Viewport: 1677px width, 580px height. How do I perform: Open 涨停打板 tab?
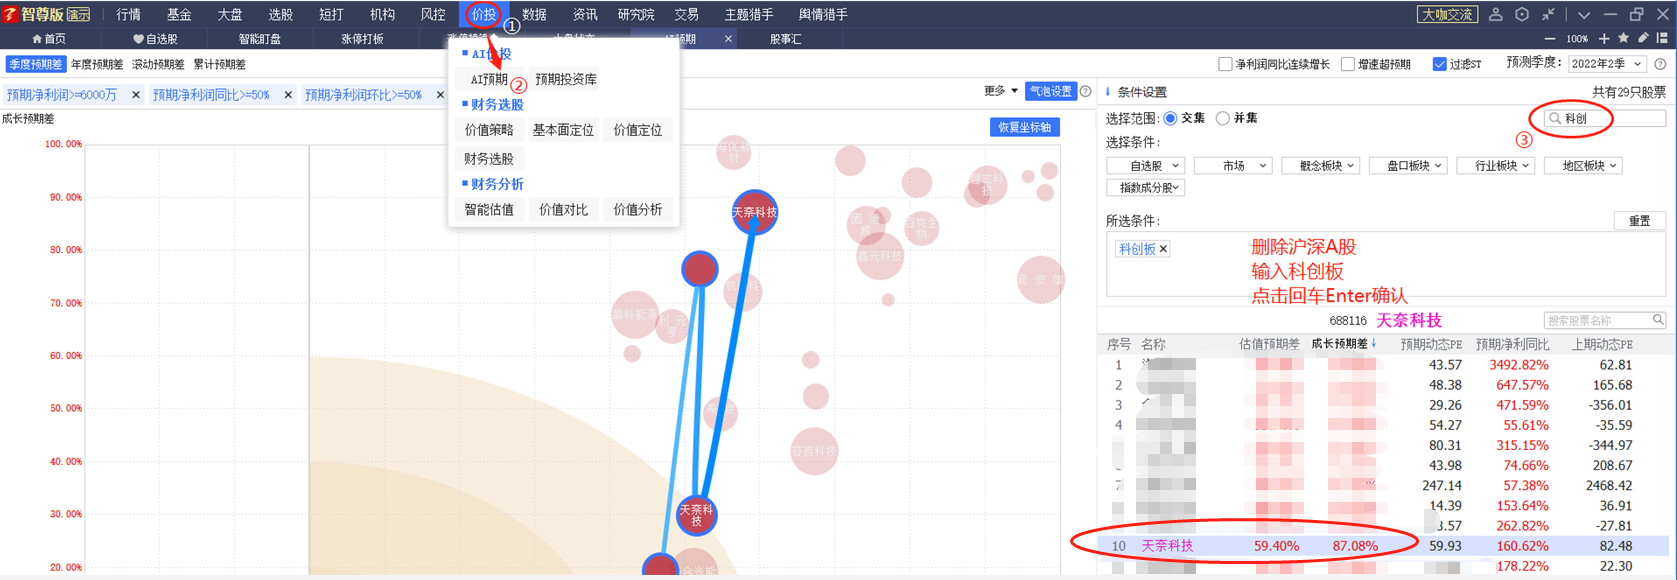[x=362, y=39]
